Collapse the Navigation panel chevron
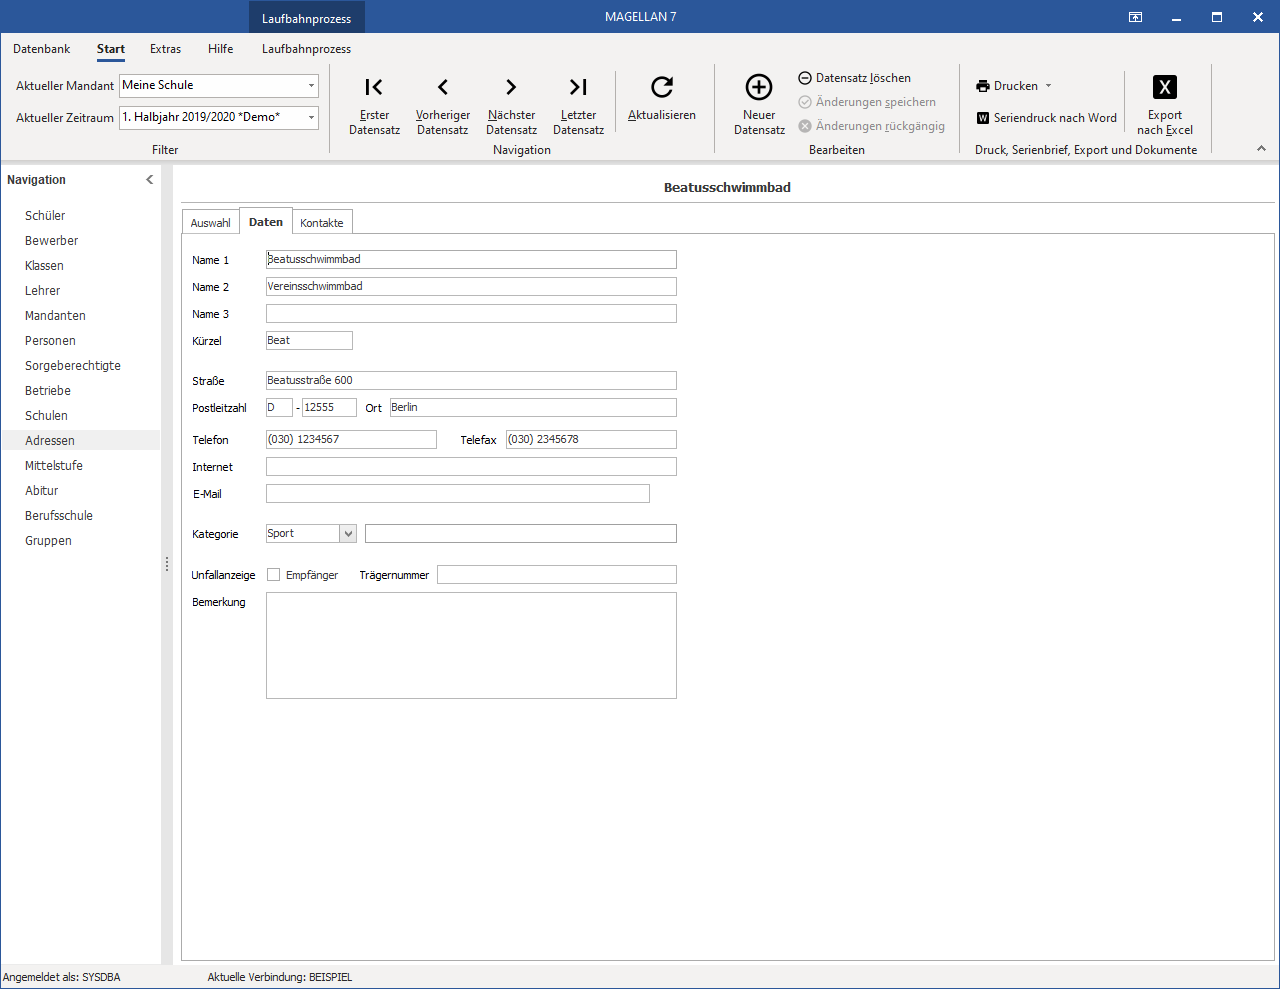Image resolution: width=1280 pixels, height=989 pixels. click(150, 180)
